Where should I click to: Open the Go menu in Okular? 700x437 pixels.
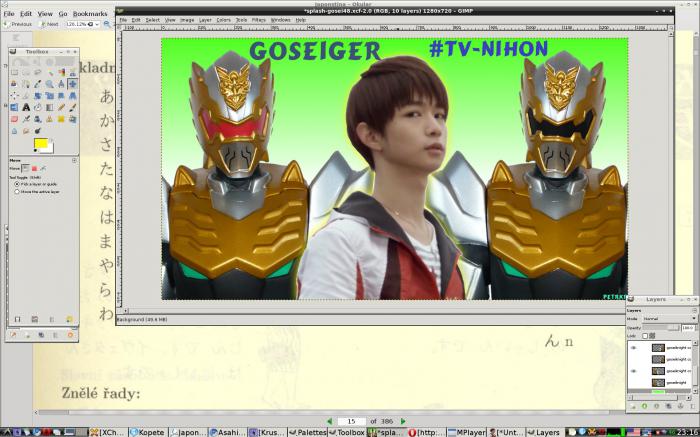pos(63,14)
